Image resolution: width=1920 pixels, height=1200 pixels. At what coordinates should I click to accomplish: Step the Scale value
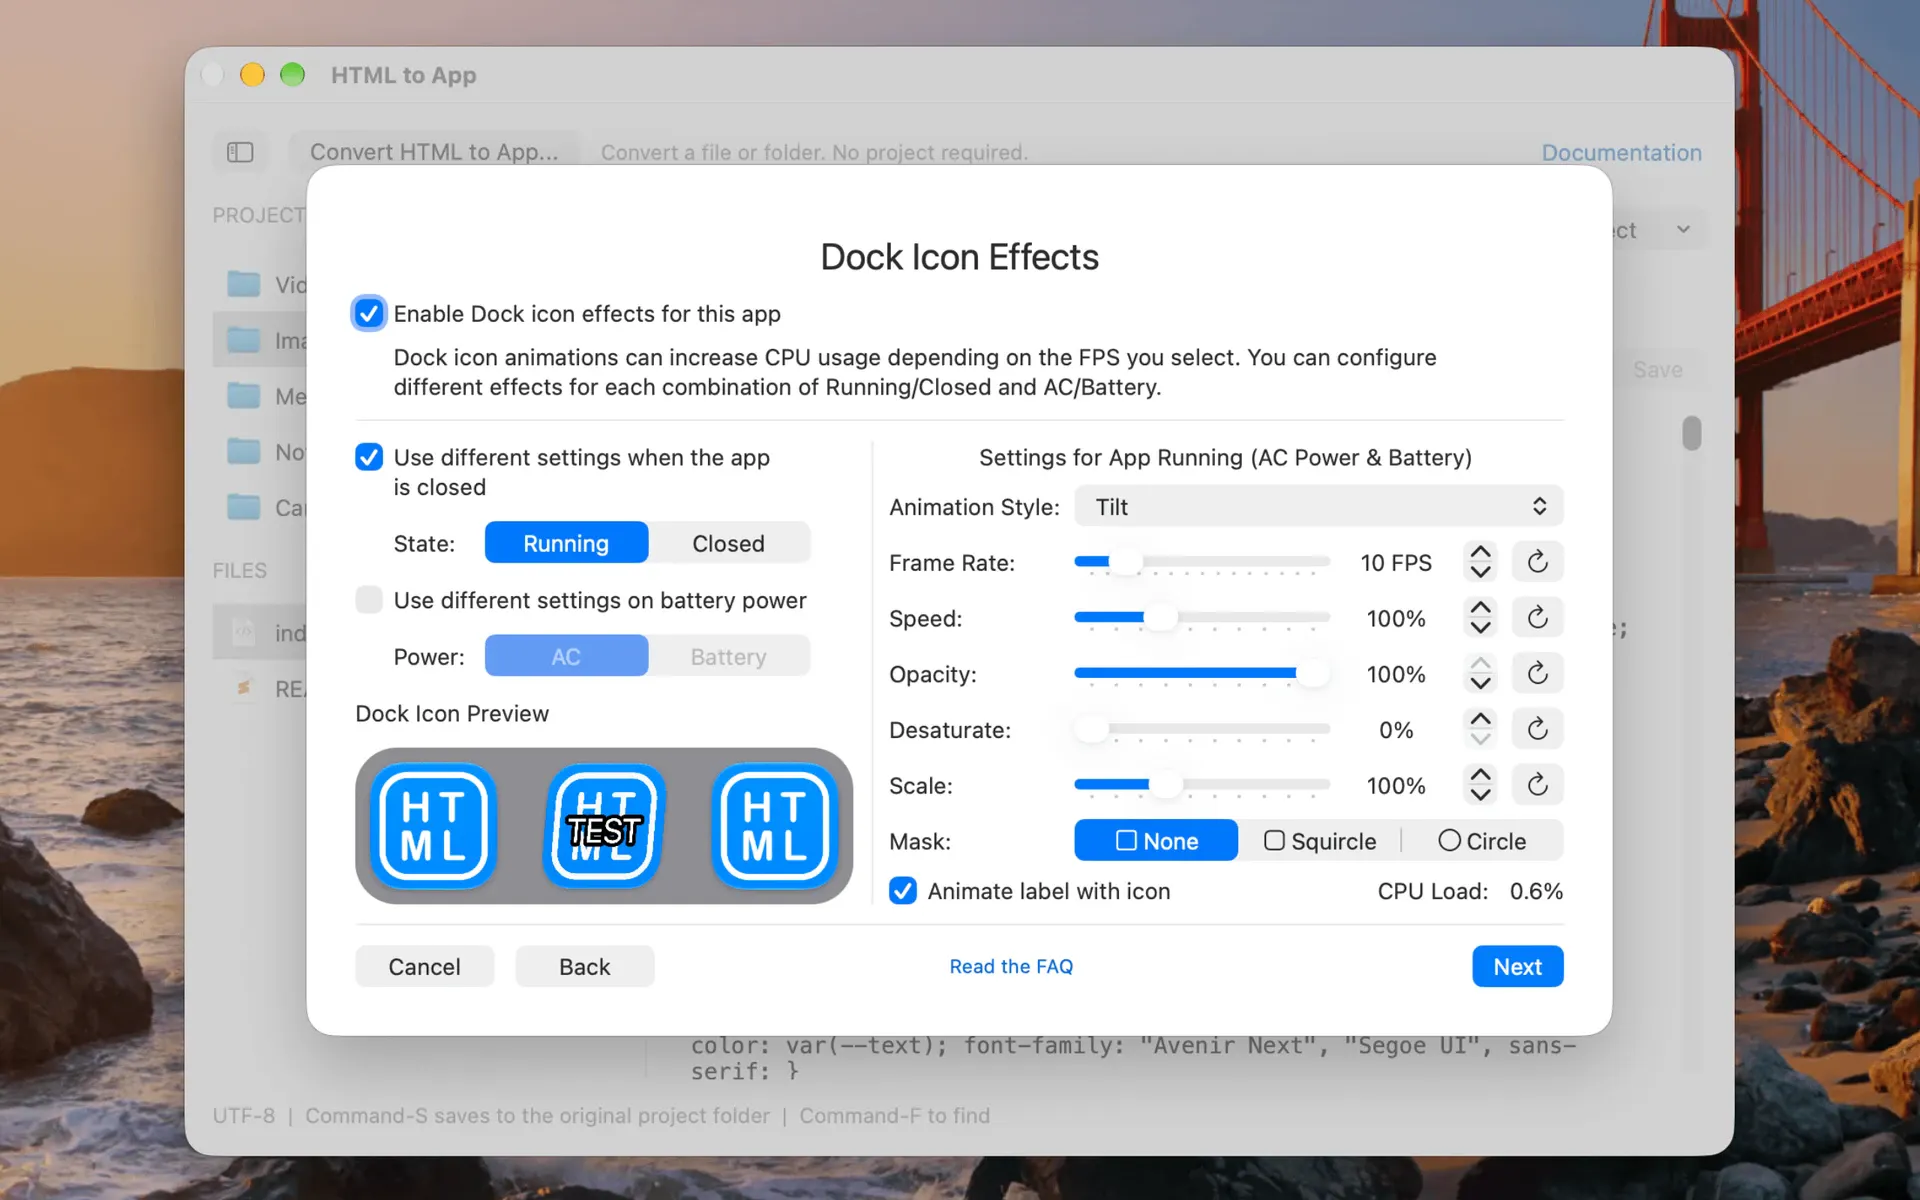[1480, 785]
